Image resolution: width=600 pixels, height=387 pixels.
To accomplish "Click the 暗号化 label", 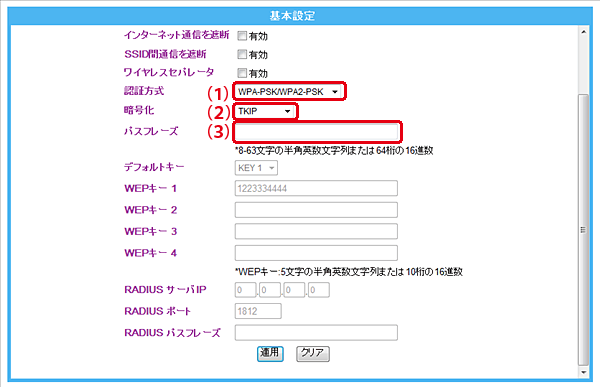I will [x=139, y=110].
